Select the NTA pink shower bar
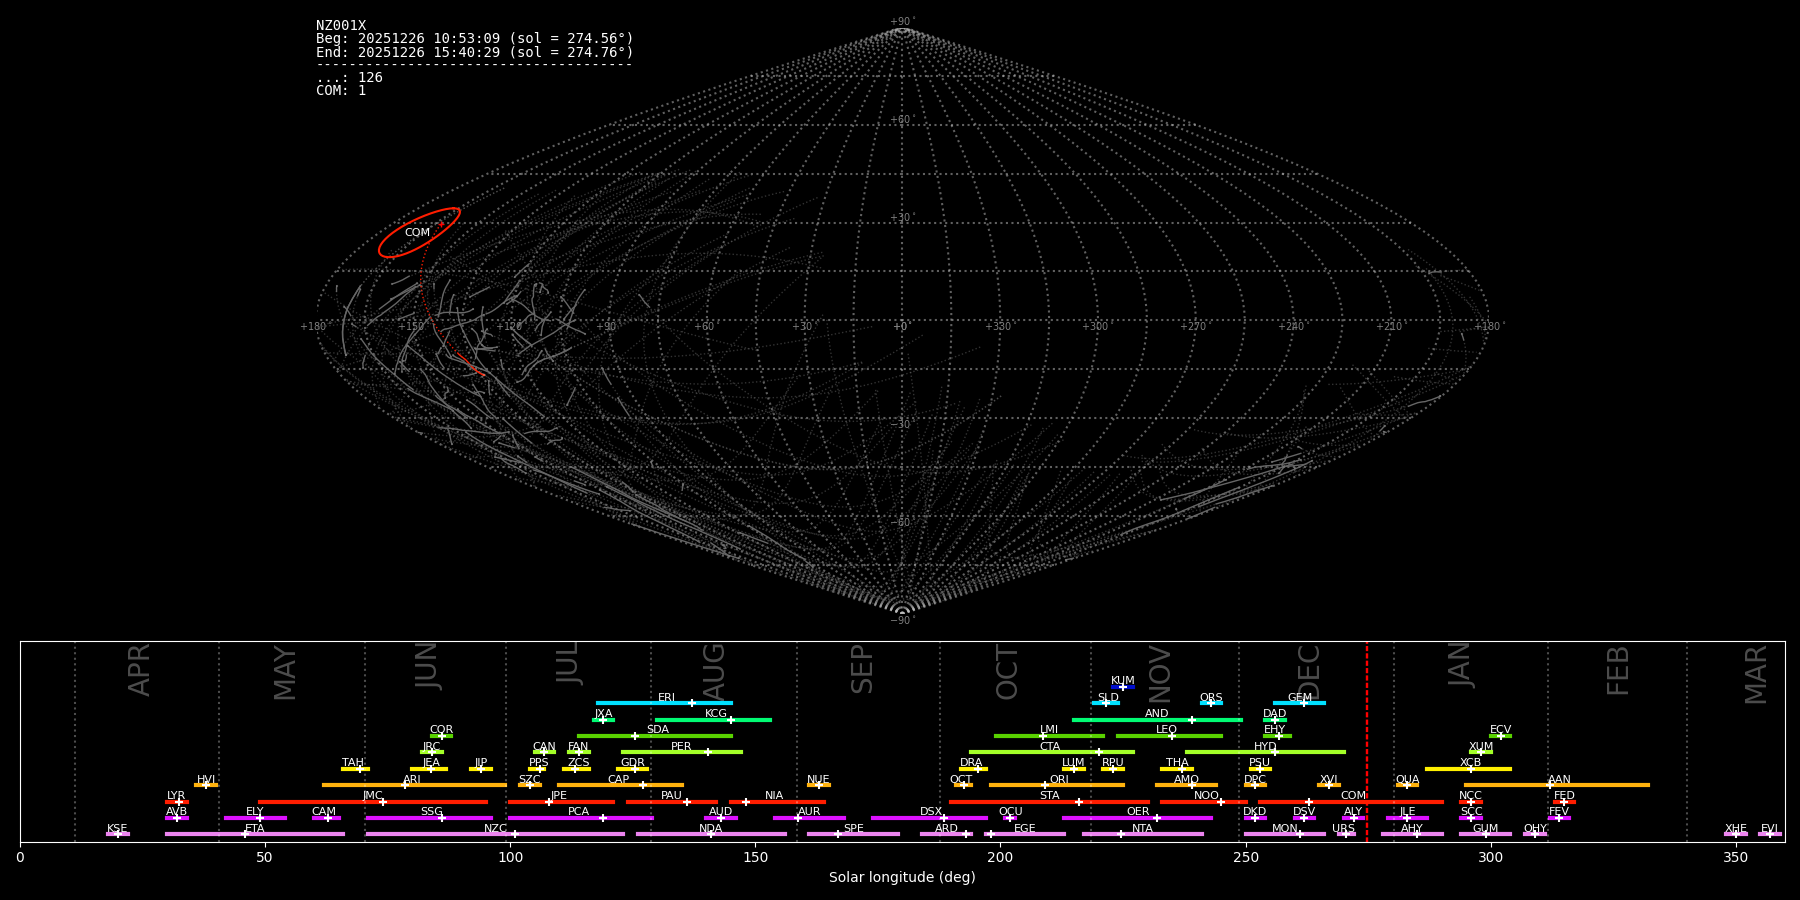Screen dimensions: 1800x900 [1142, 834]
